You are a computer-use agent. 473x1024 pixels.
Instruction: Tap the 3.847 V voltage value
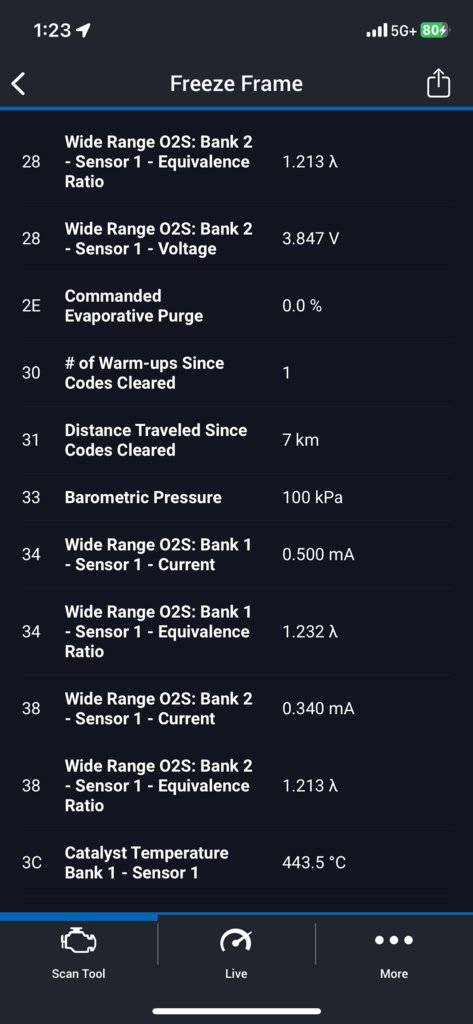310,238
